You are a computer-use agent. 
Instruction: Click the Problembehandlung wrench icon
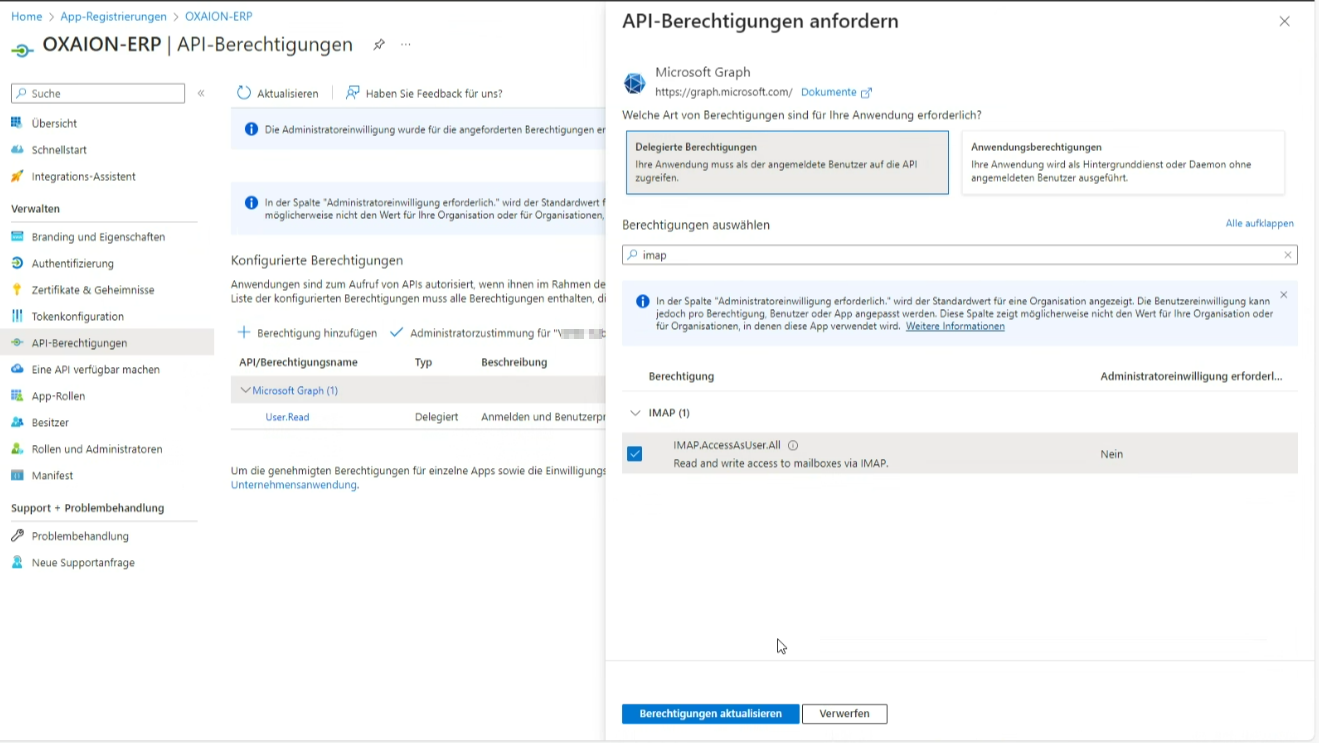[x=17, y=536]
